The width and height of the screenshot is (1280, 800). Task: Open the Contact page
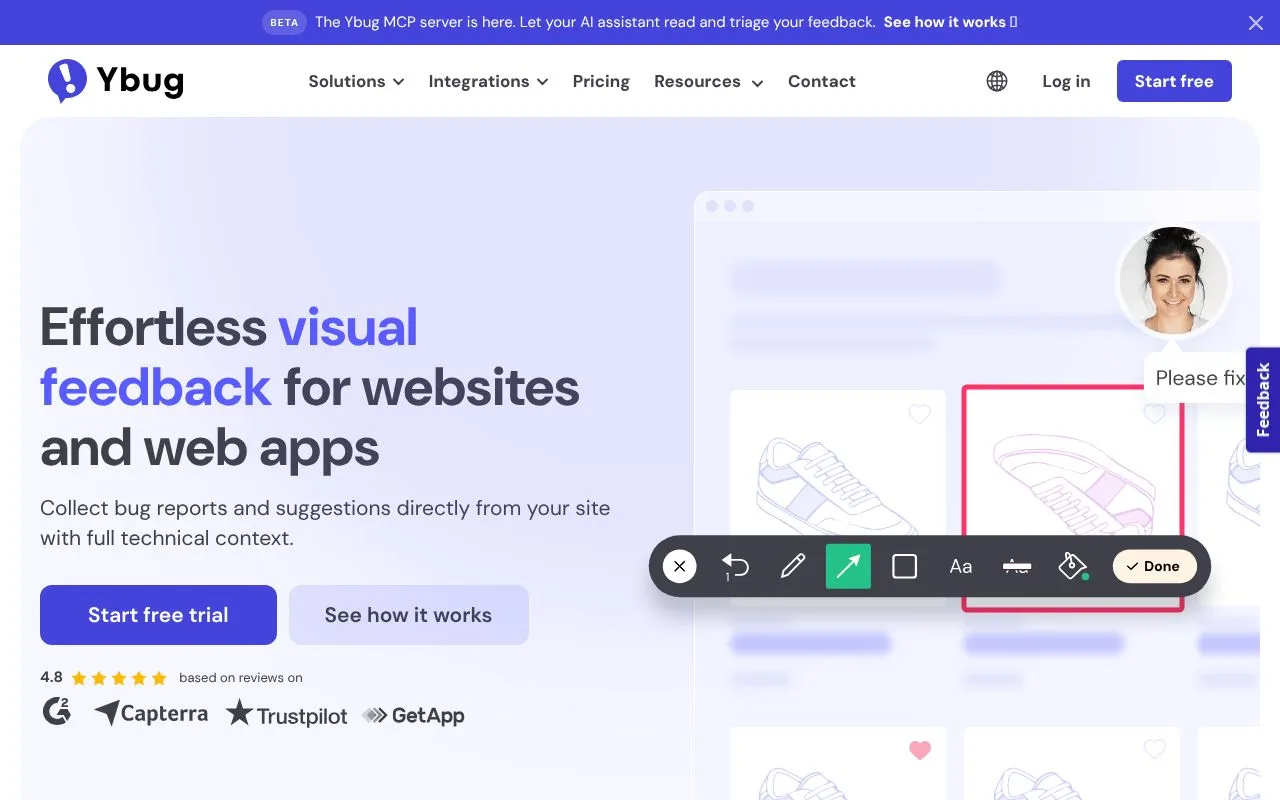(822, 82)
